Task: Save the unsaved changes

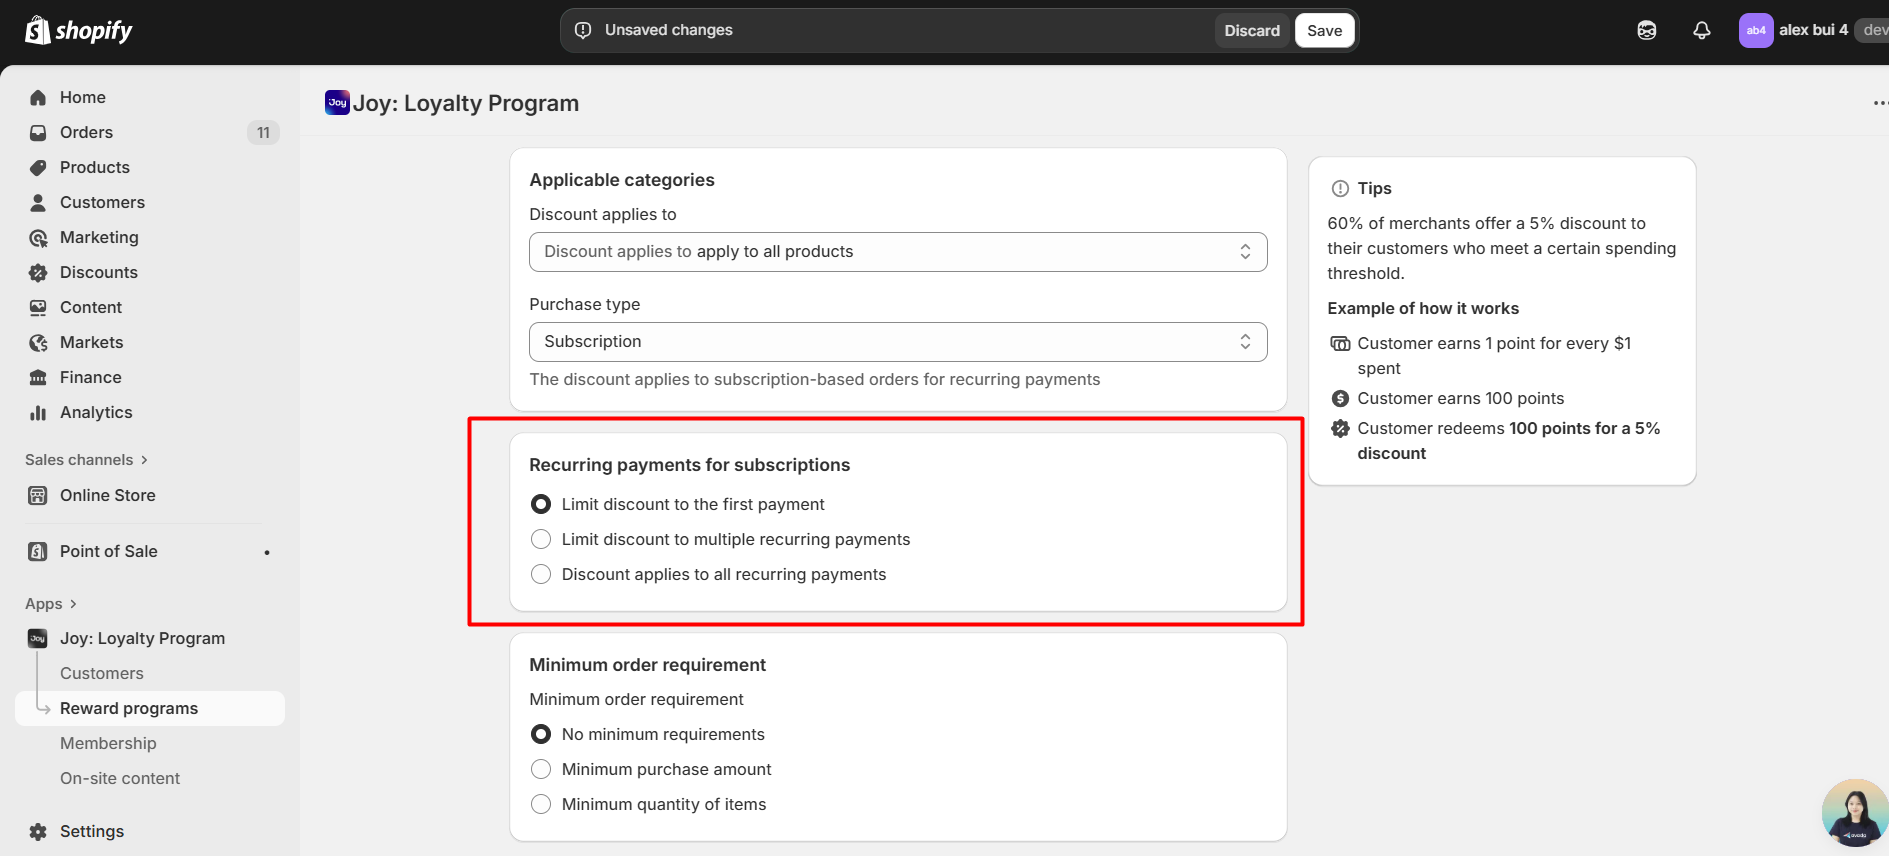Action: [x=1324, y=31]
